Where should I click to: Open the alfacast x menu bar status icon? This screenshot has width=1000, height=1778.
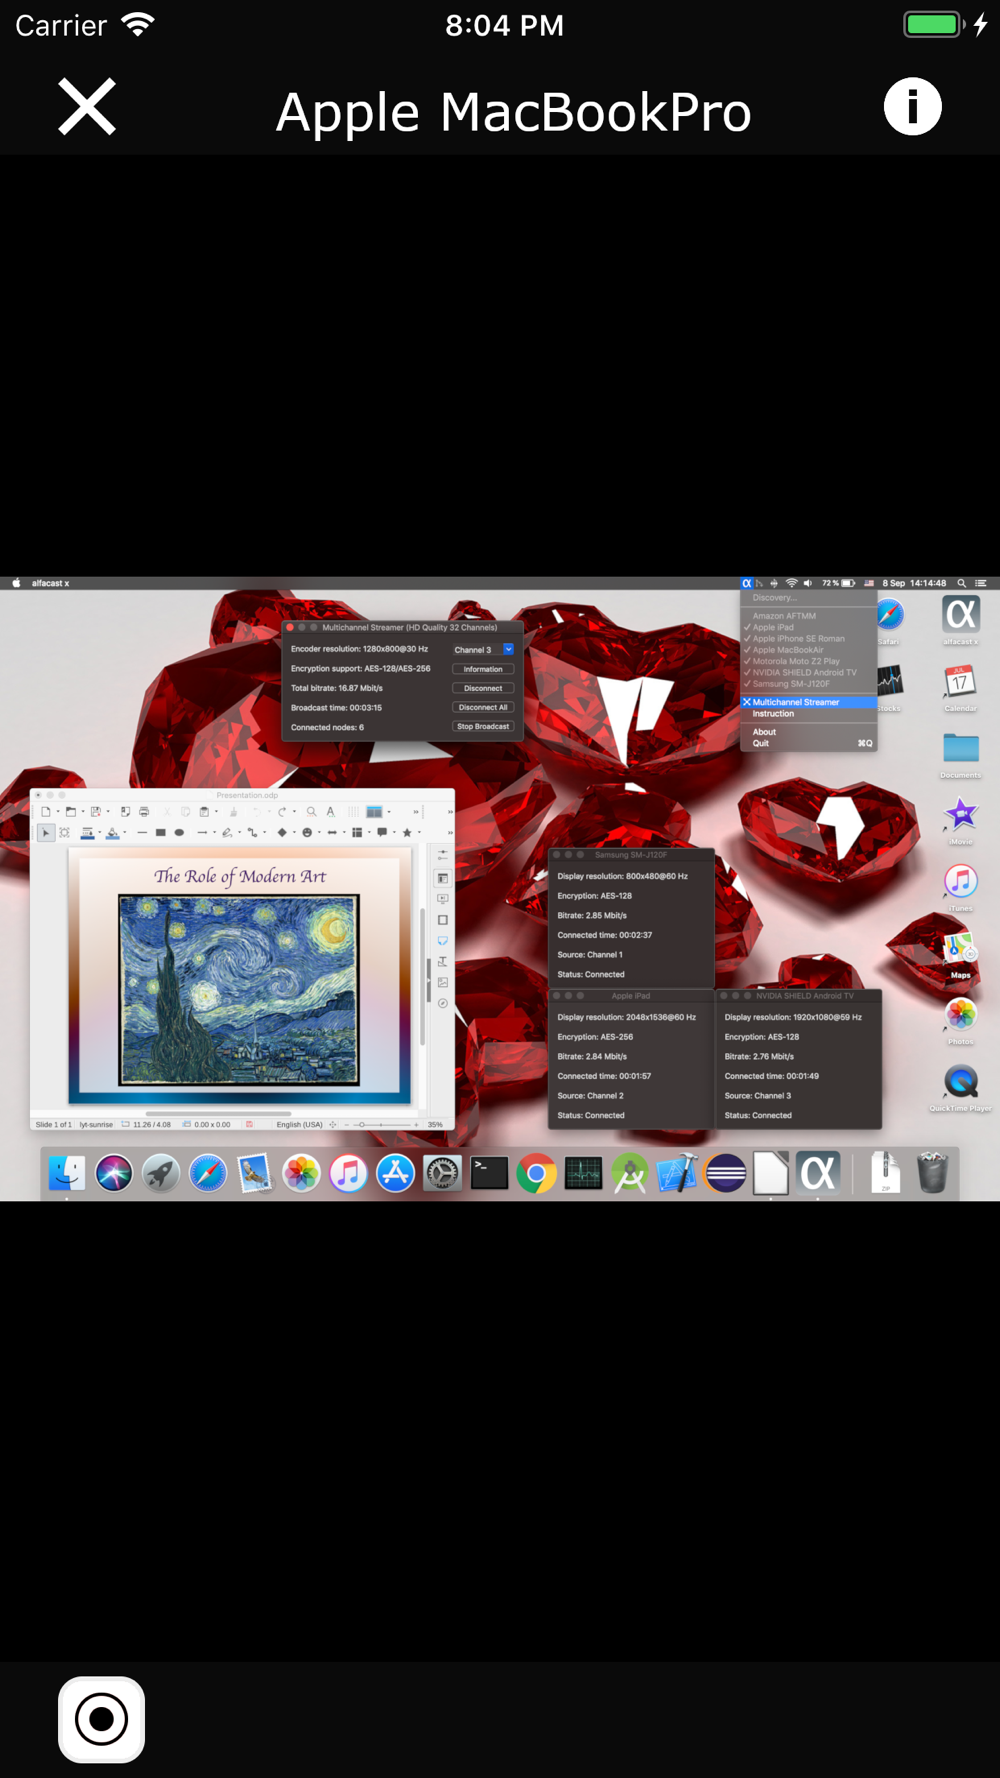point(746,583)
